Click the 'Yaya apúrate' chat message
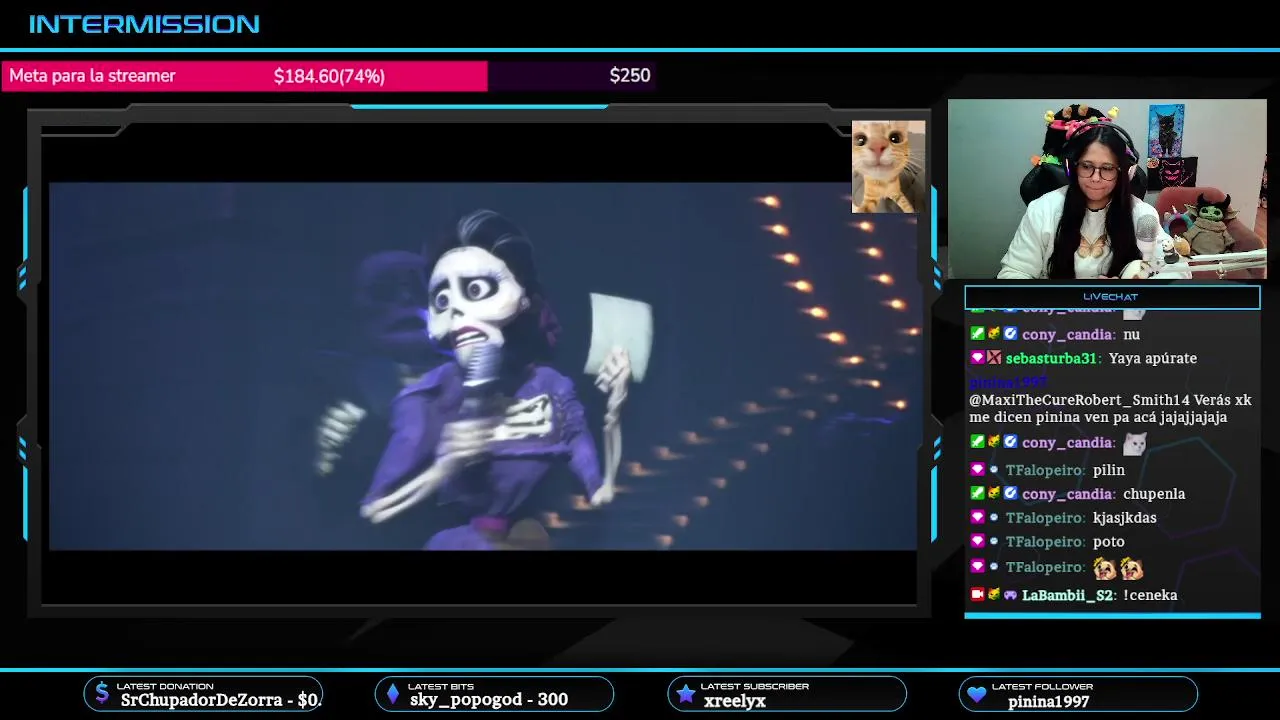The width and height of the screenshot is (1280, 720). tap(1153, 358)
